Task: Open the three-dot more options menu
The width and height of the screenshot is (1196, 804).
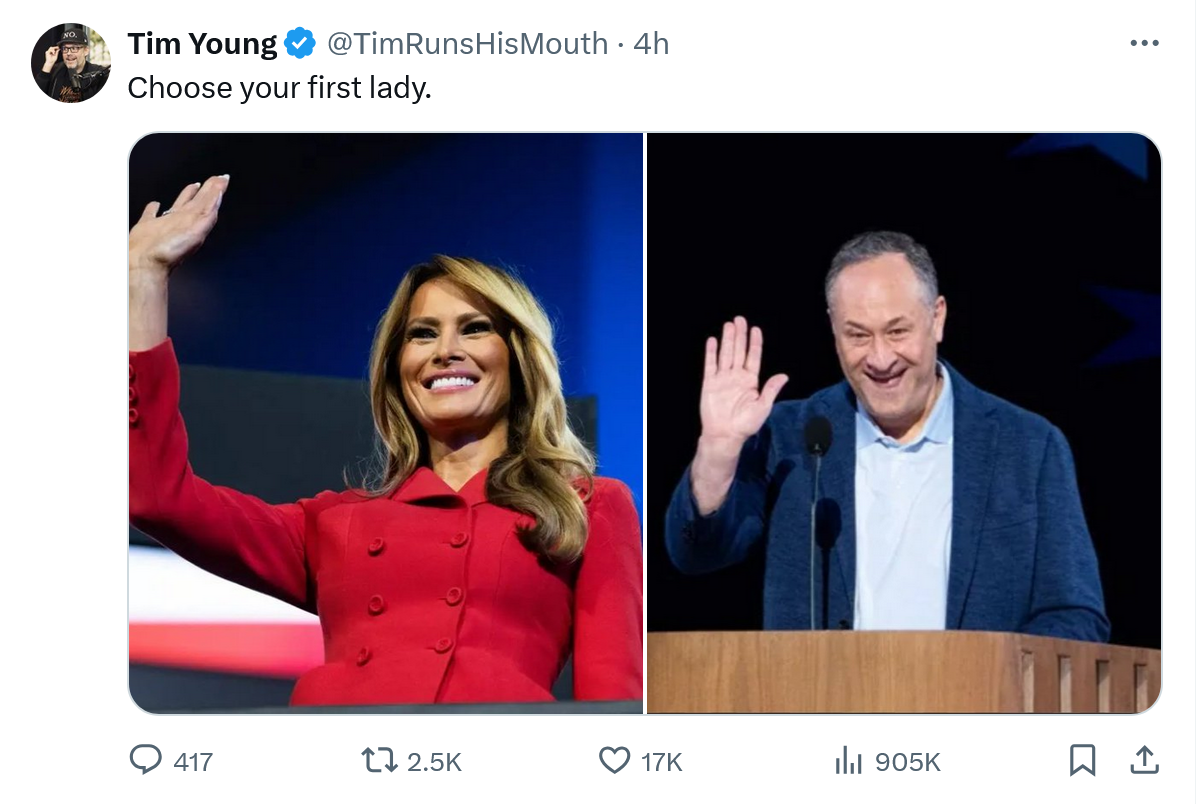Action: 1144,44
